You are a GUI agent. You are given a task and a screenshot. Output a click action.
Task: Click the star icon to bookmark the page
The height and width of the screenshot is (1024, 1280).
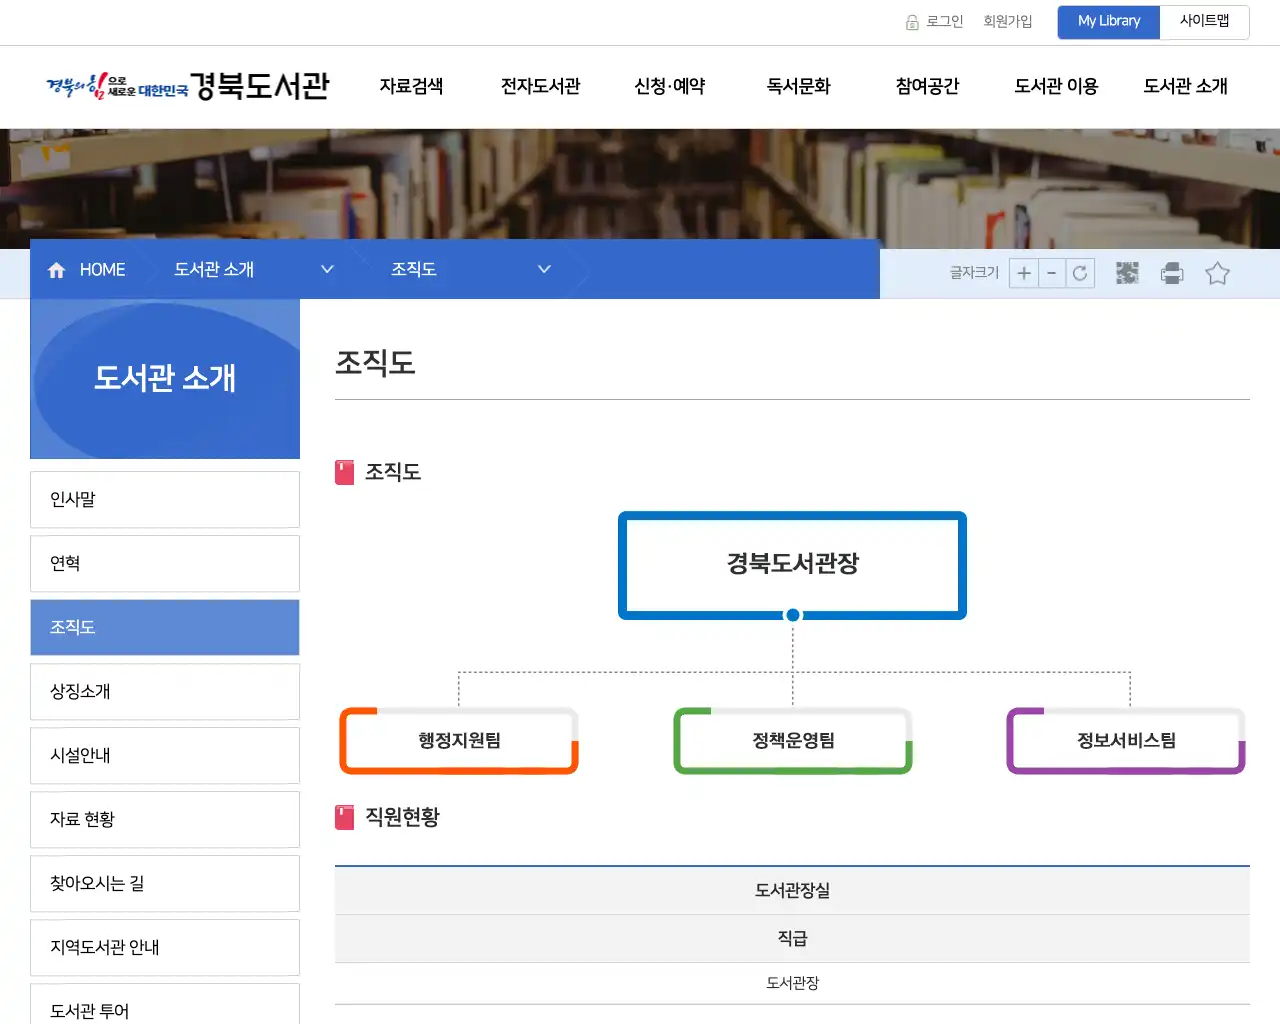[1217, 273]
